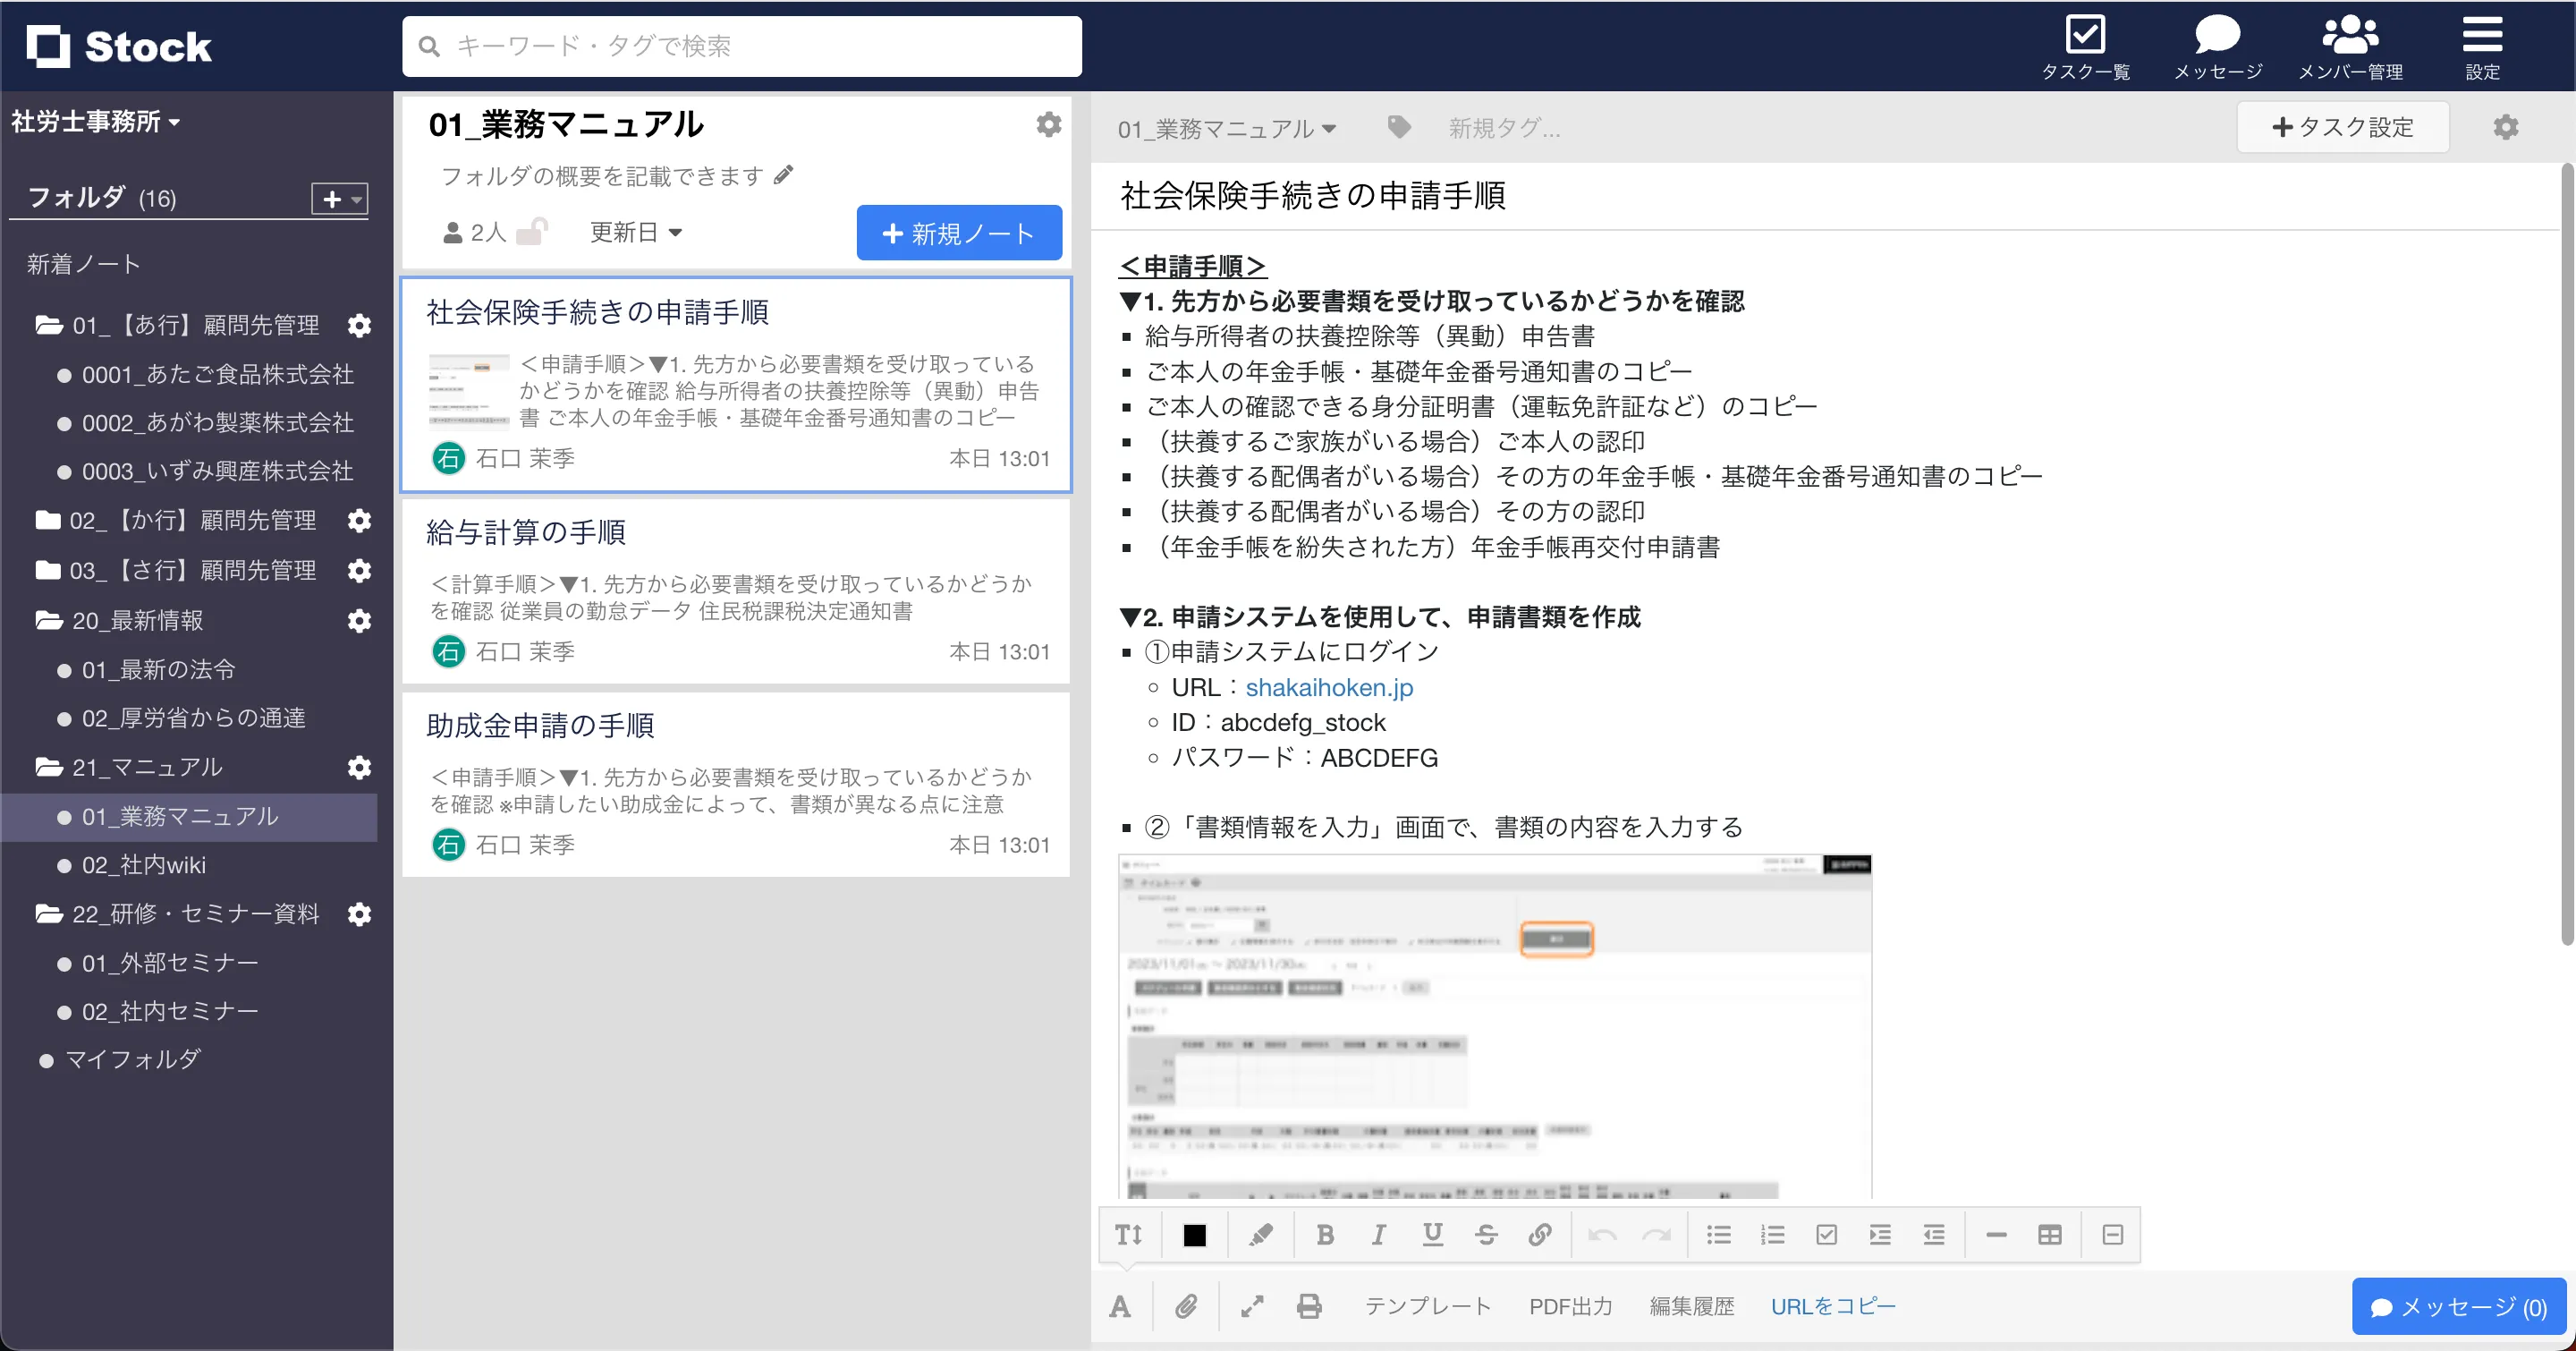Toggle strikethrough formatting
This screenshot has width=2576, height=1351.
[x=1486, y=1234]
